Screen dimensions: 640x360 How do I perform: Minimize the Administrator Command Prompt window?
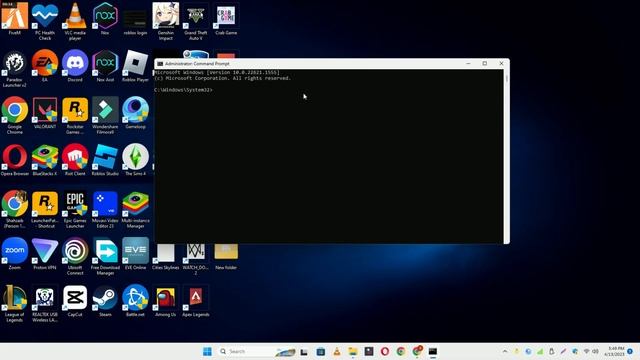[x=468, y=64]
